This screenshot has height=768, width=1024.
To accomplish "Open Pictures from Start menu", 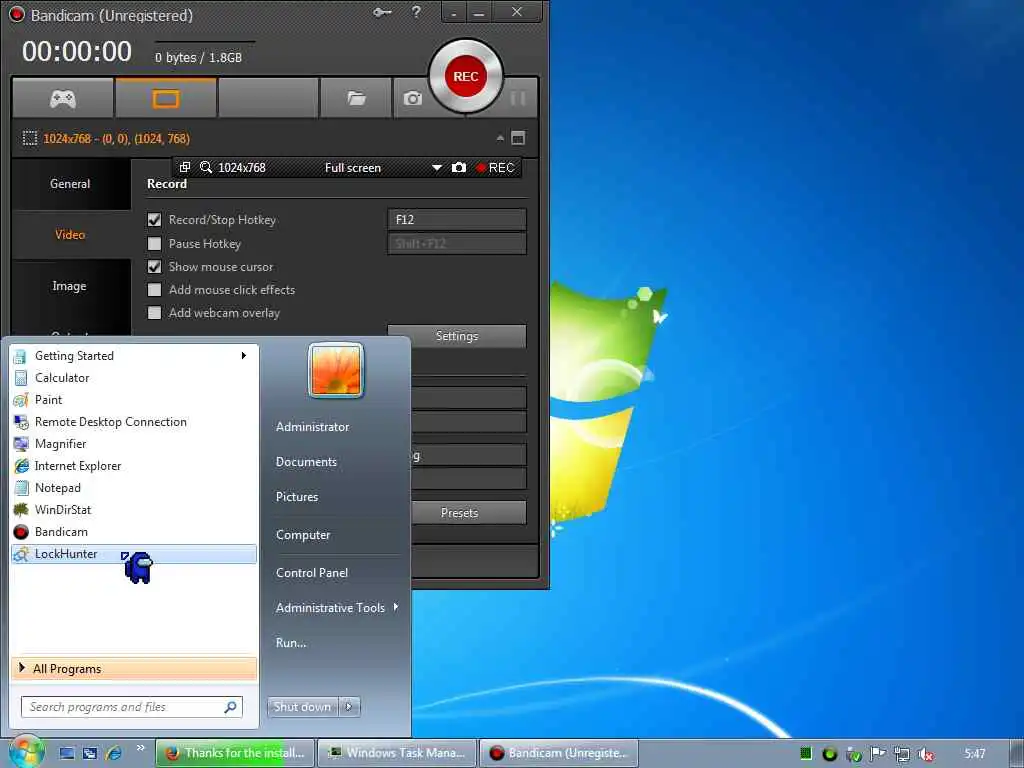I will (297, 497).
